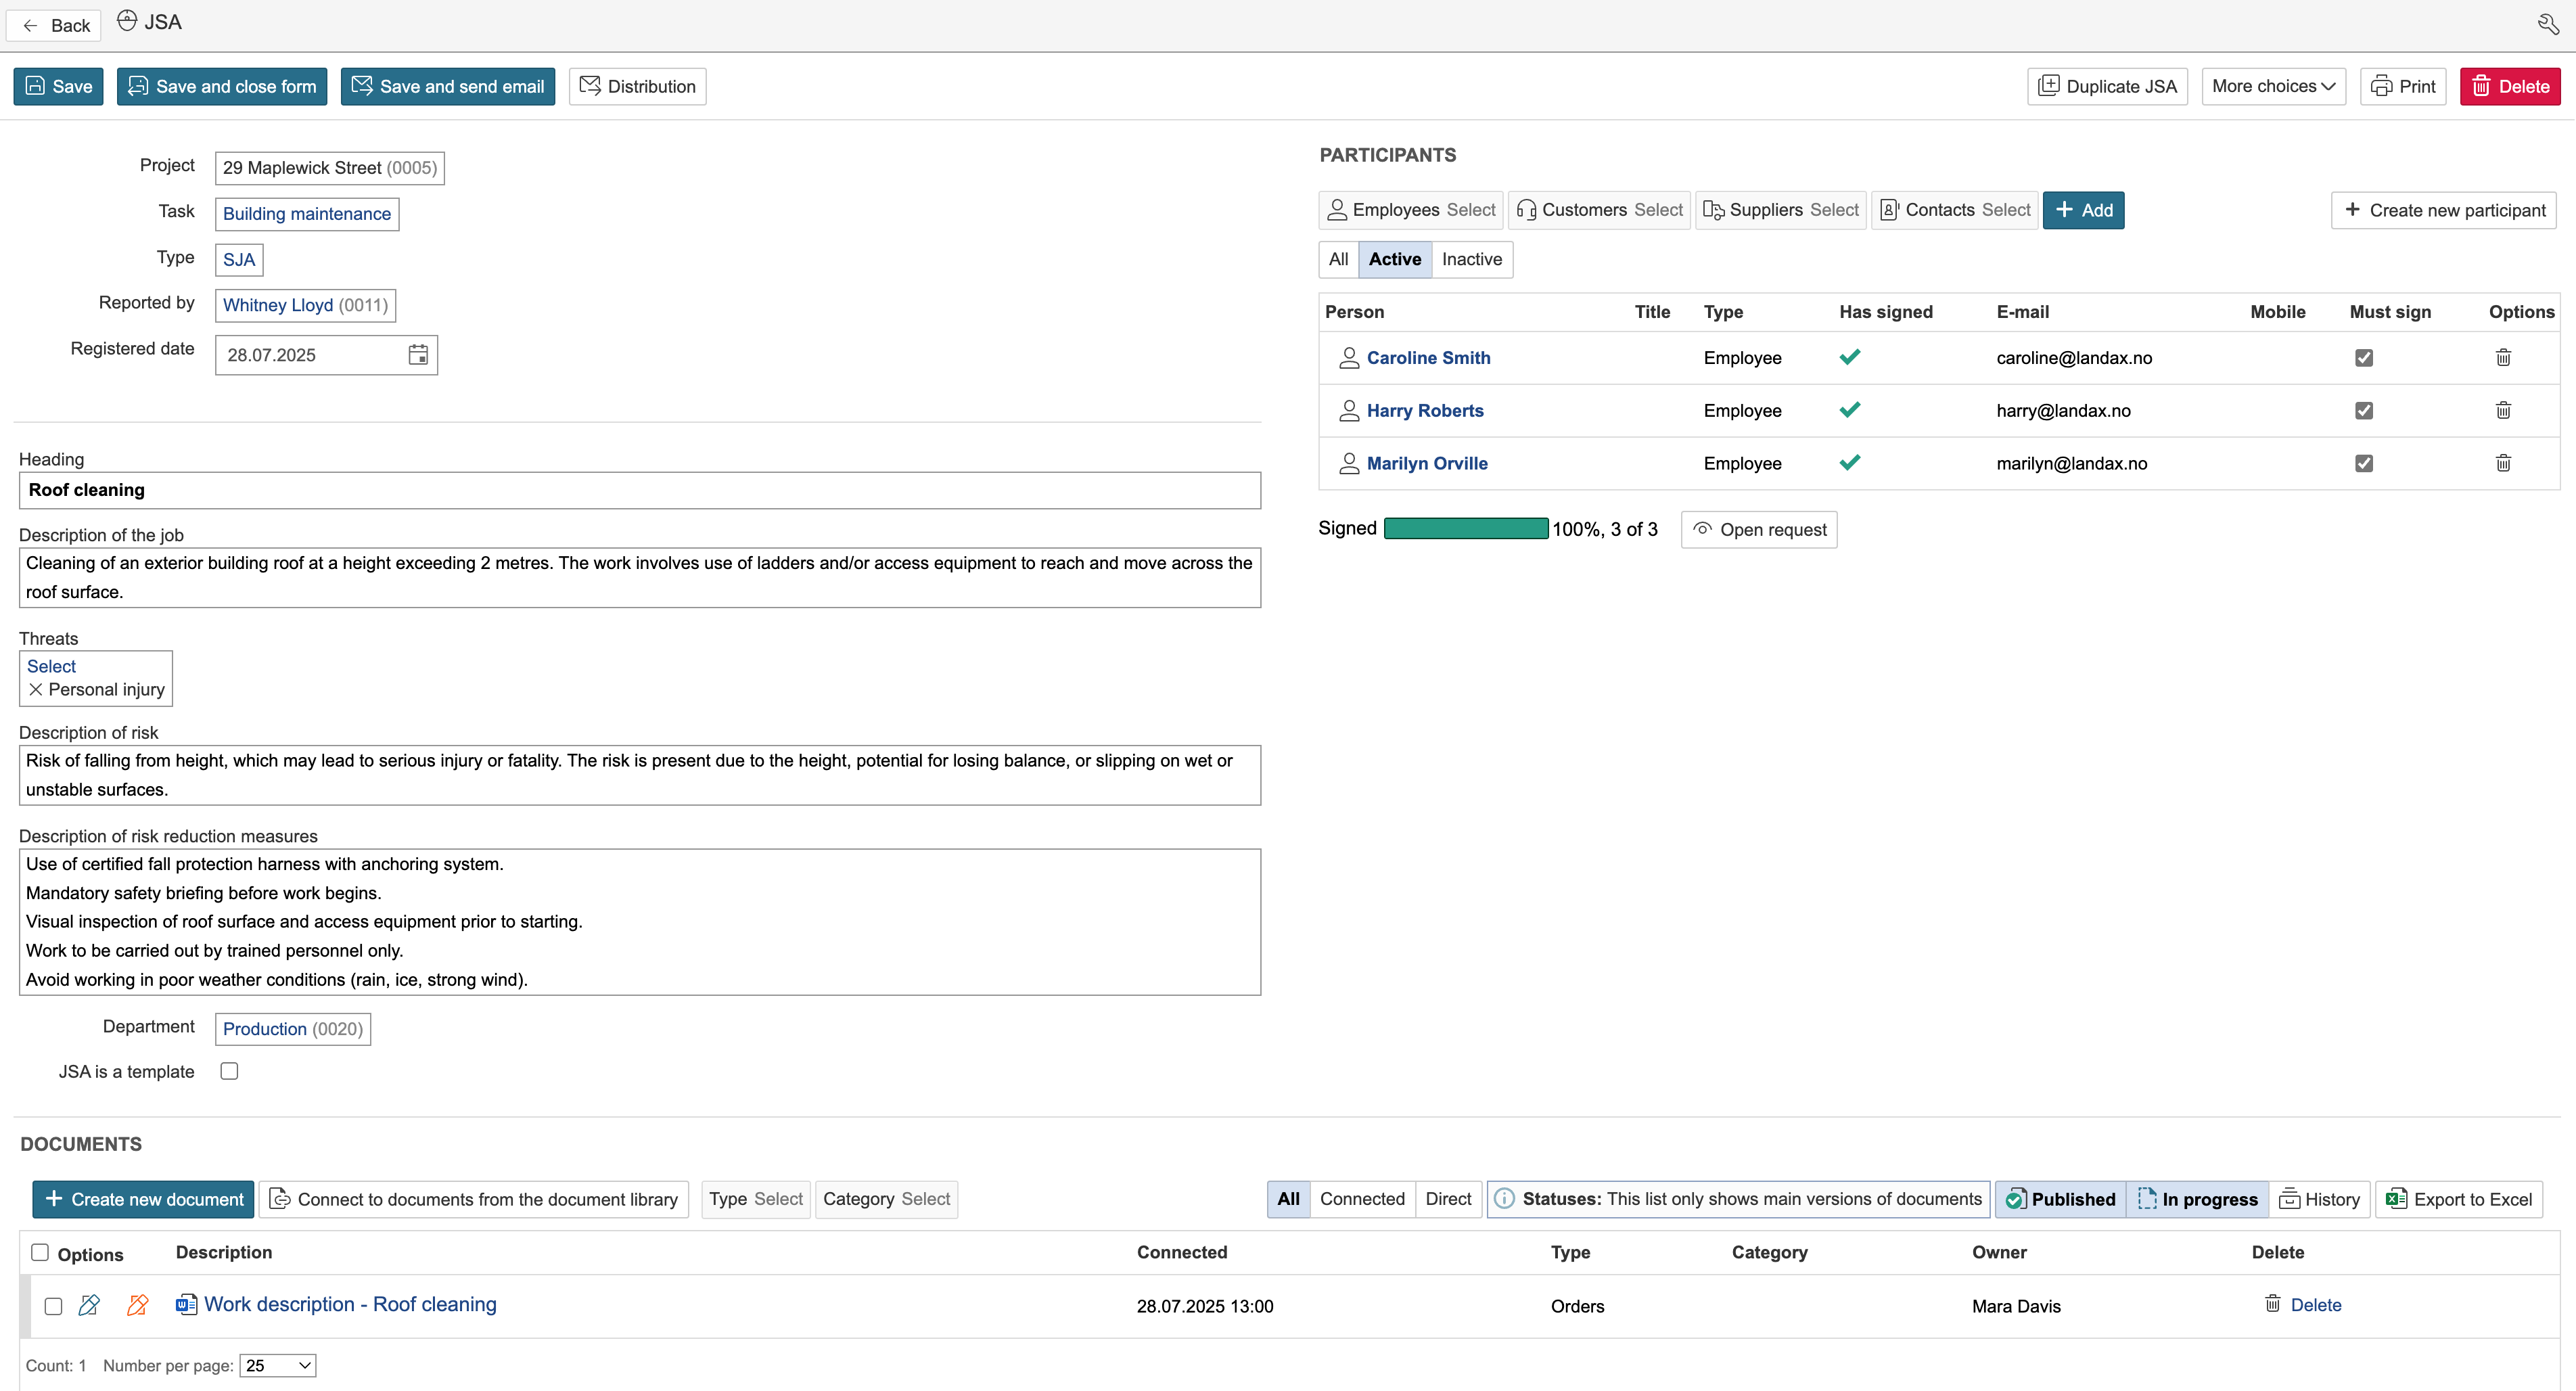Remove Caroline Smith with the trash icon
Image resolution: width=2576 pixels, height=1391 pixels.
[2503, 358]
